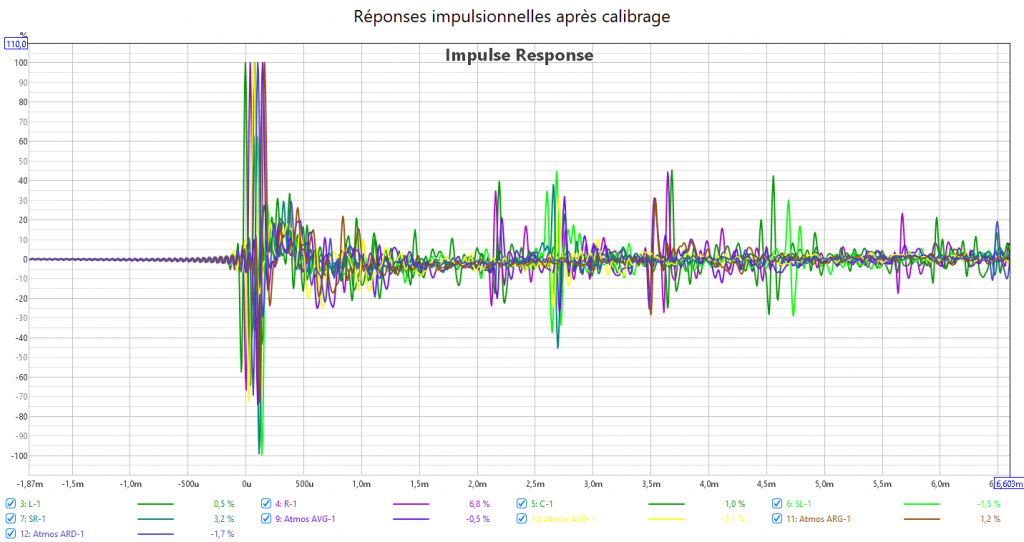Click the R-1 purple line color sample
This screenshot has width=1024, height=542.
411,504
